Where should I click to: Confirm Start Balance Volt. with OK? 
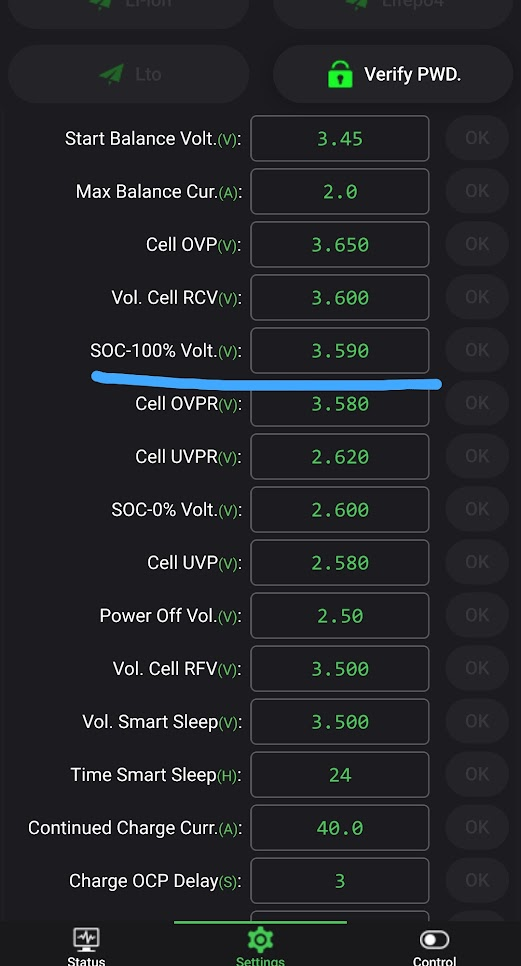pos(477,138)
